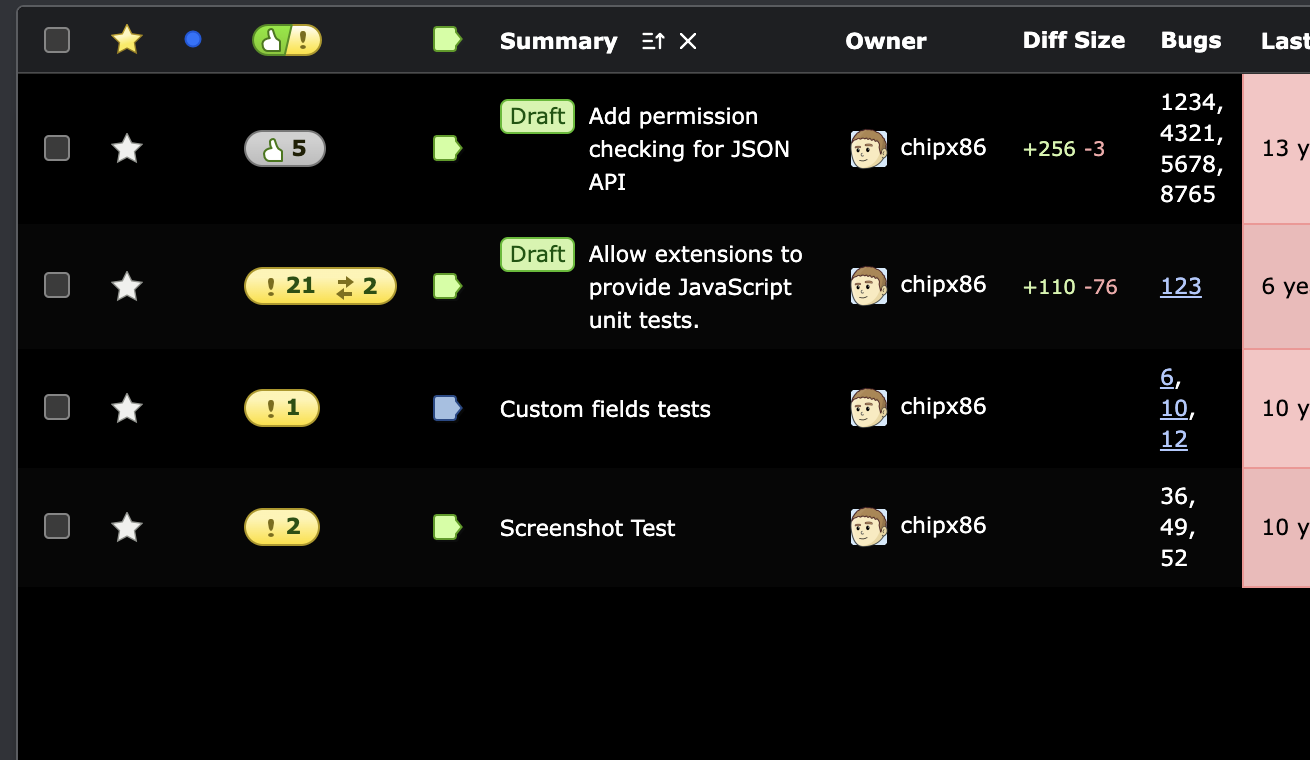
Task: Sort by the Bugs column header
Action: 1190,41
